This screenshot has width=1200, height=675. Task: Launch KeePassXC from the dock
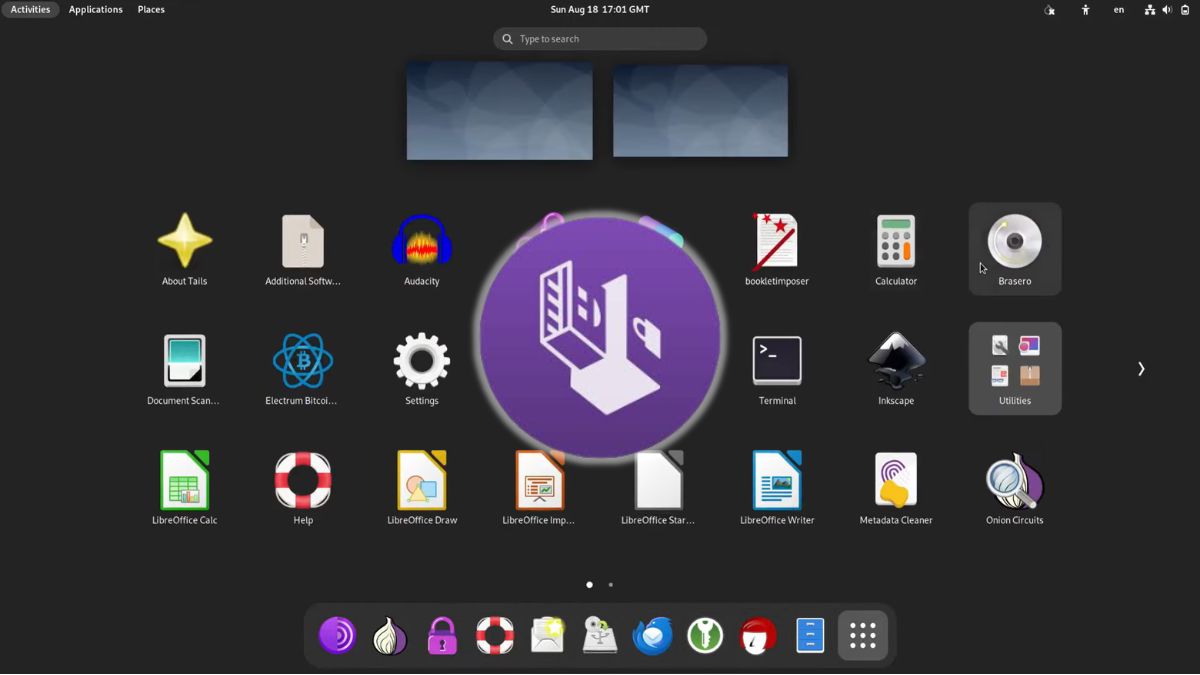(705, 635)
